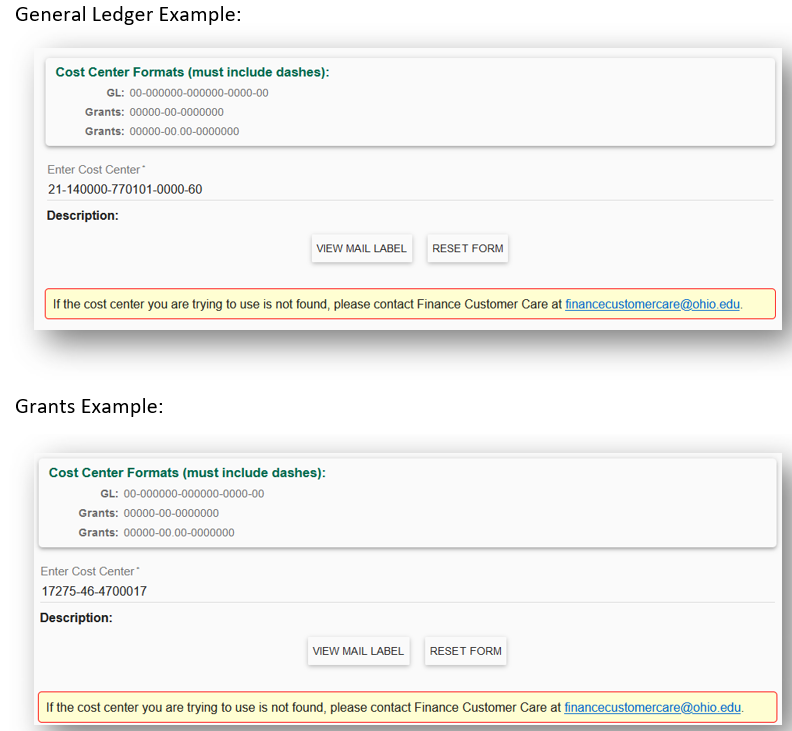Click View Mail Label in General Ledger example
792x731 pixels.
pos(361,248)
